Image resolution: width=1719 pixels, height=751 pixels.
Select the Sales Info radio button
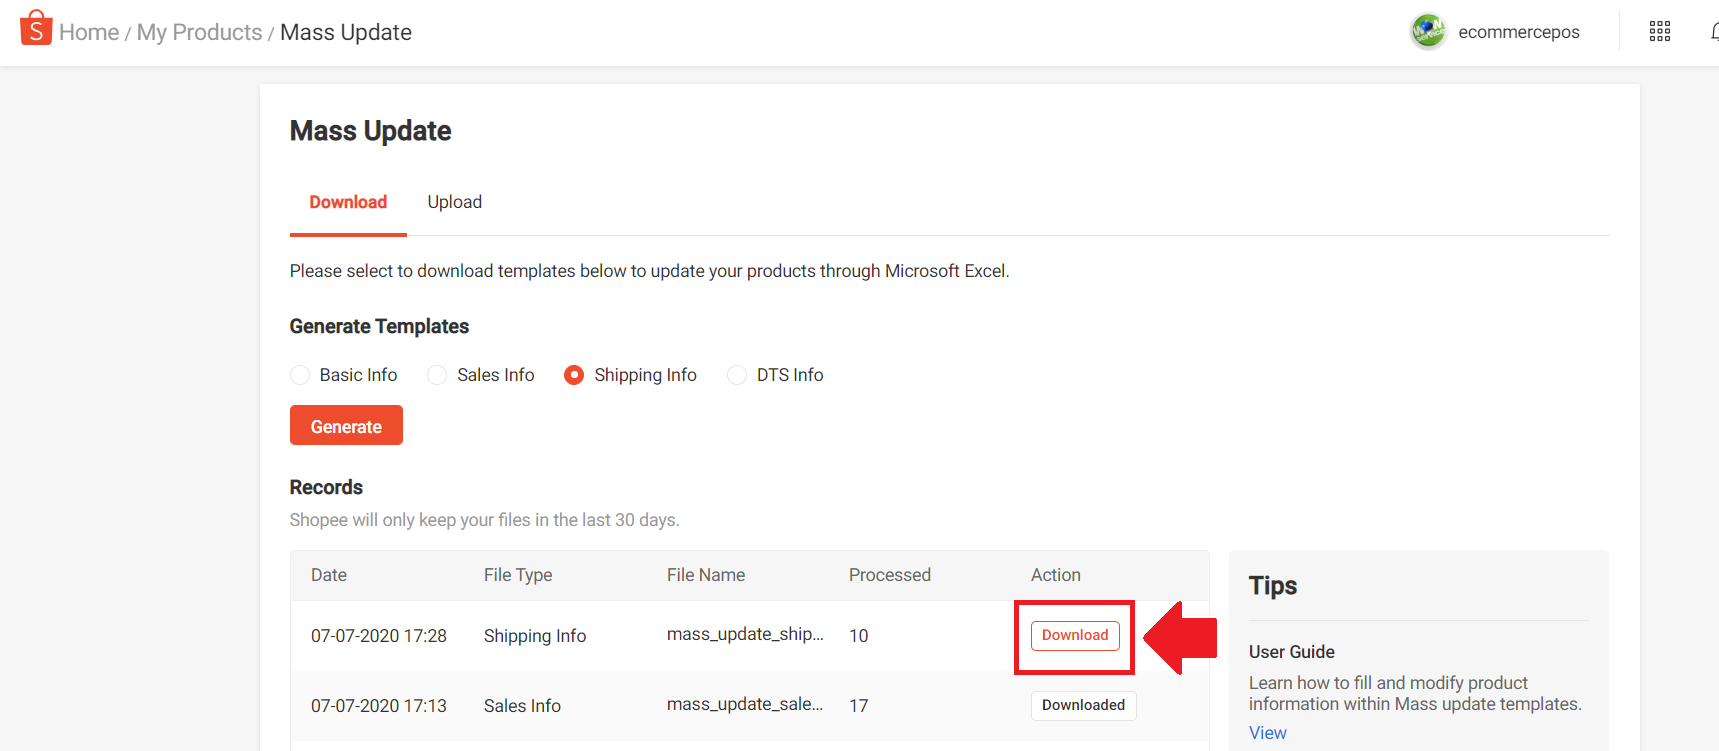(x=437, y=375)
